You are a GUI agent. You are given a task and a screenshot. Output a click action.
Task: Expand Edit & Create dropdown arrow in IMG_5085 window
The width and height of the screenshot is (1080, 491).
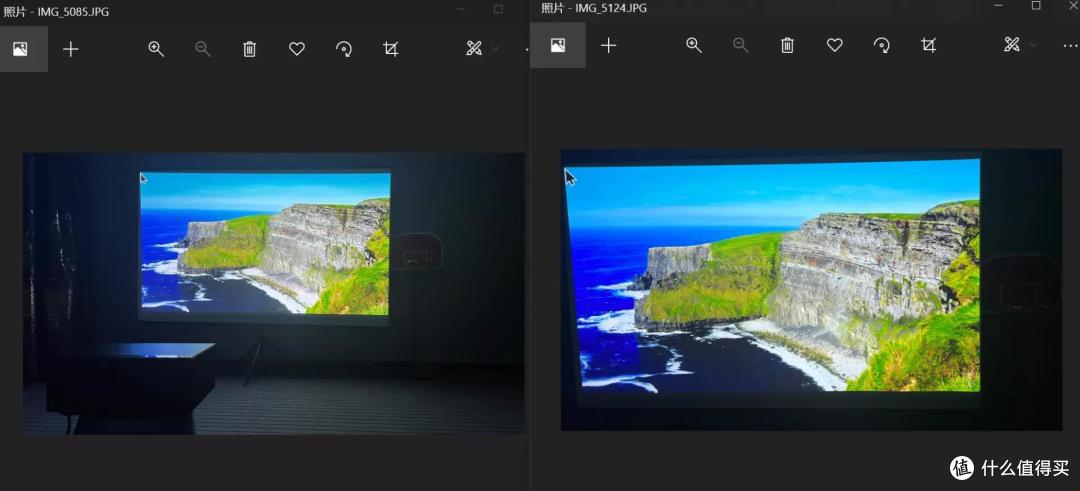pyautogui.click(x=494, y=49)
